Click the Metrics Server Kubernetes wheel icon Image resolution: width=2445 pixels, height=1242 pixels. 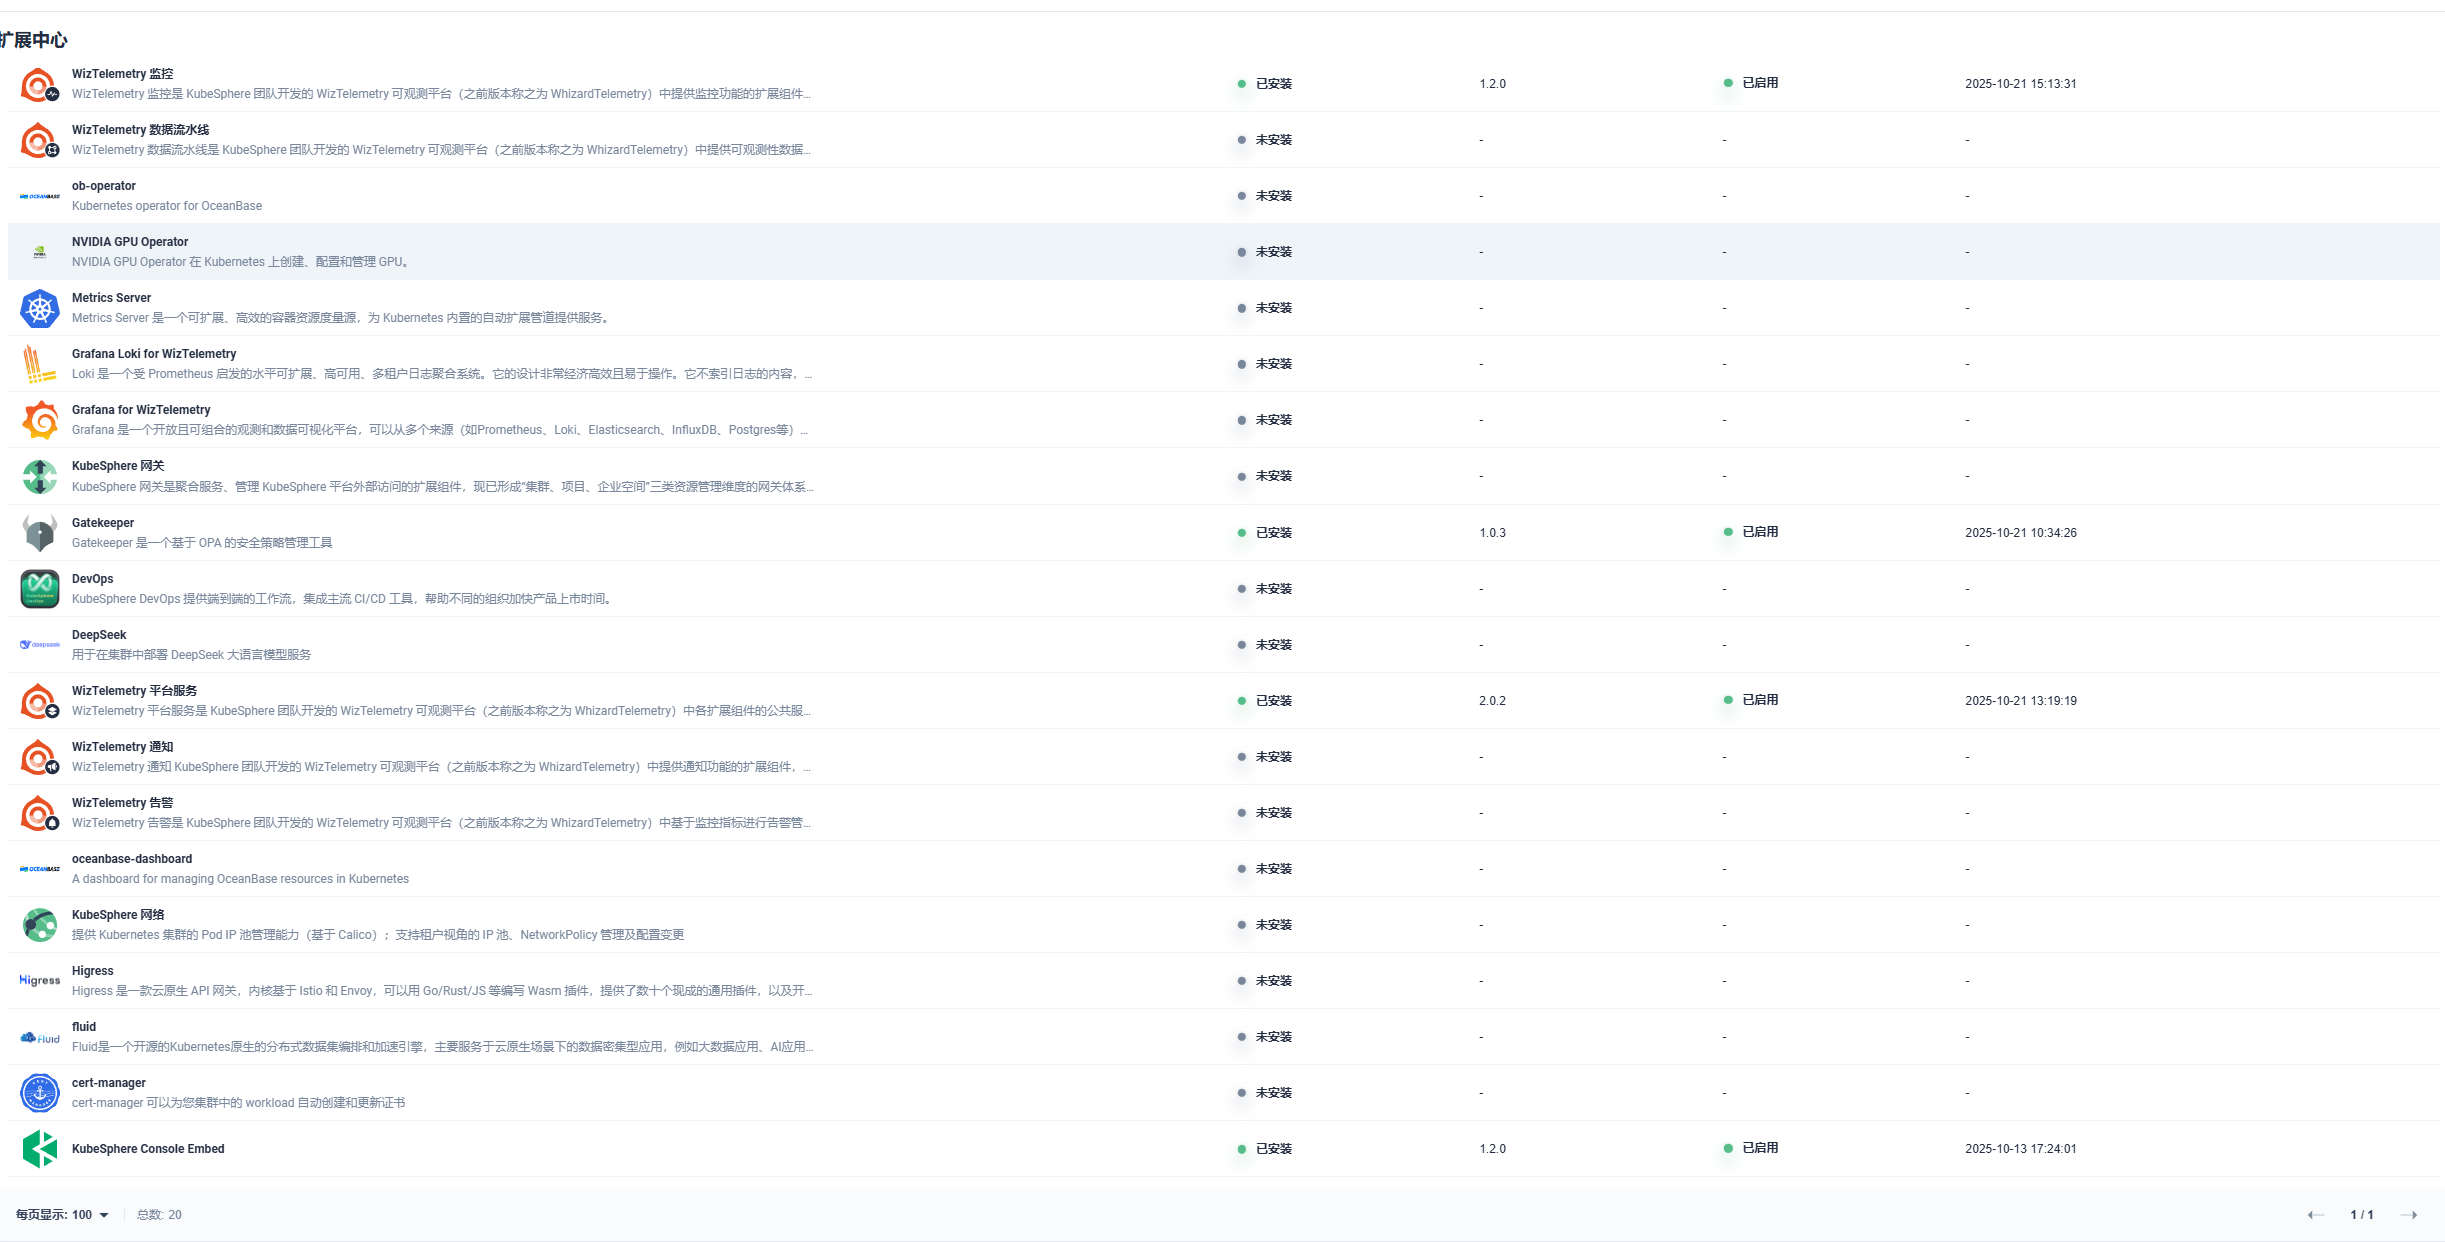click(39, 309)
